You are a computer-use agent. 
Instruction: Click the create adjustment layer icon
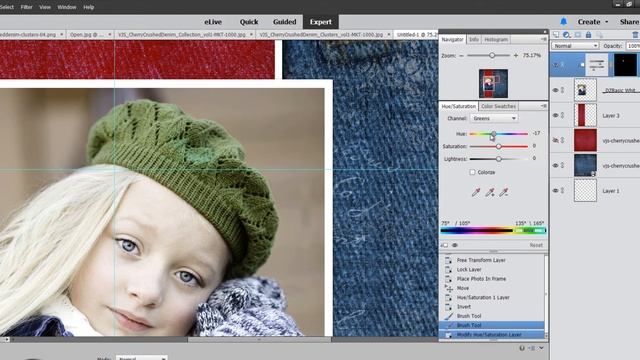click(x=567, y=35)
